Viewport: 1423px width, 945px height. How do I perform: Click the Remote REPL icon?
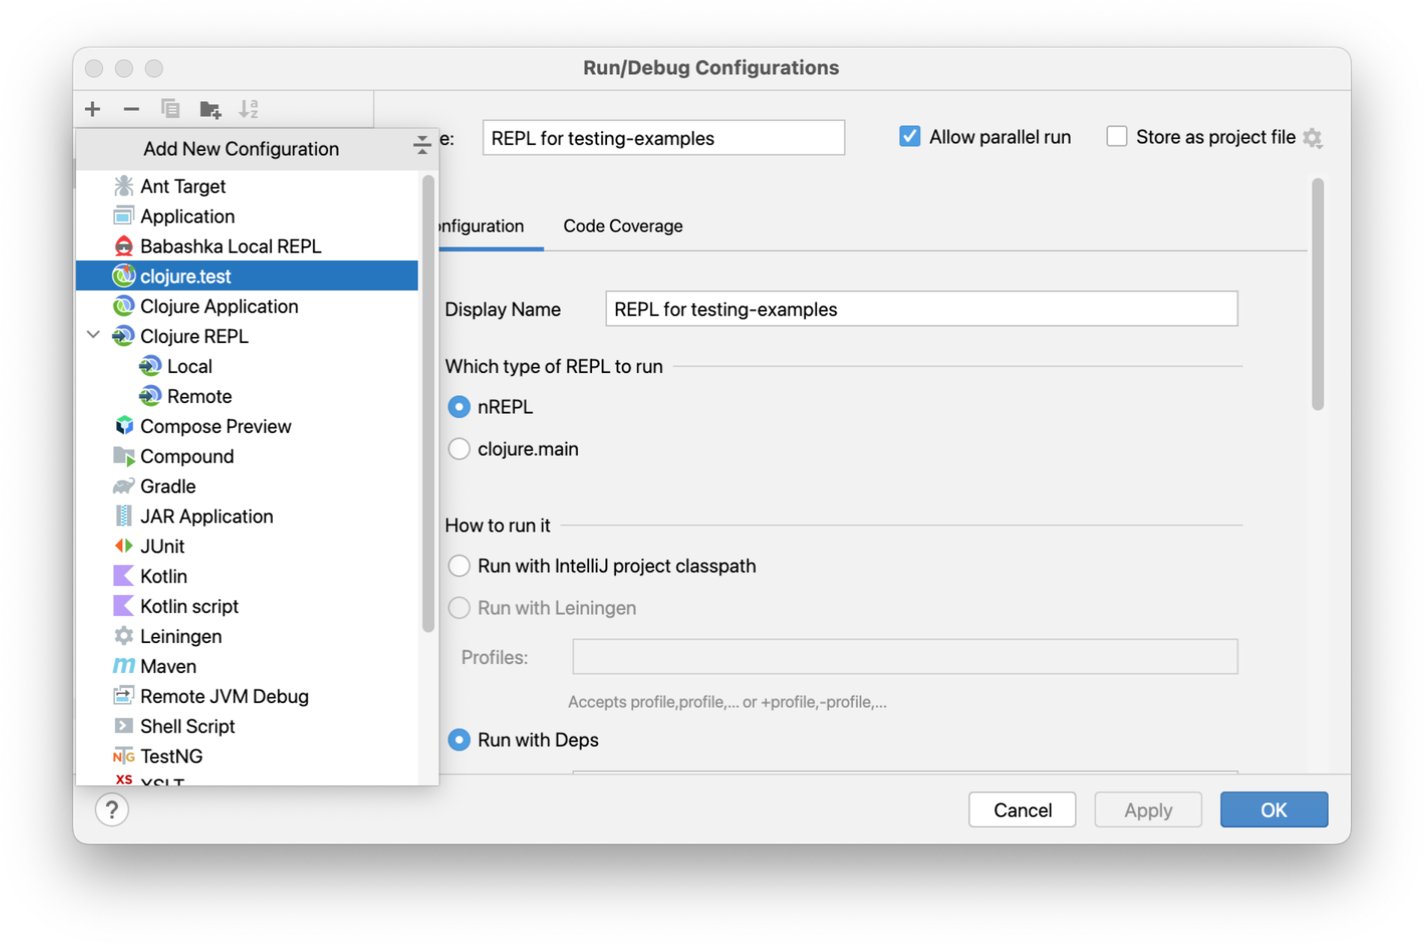coord(150,396)
